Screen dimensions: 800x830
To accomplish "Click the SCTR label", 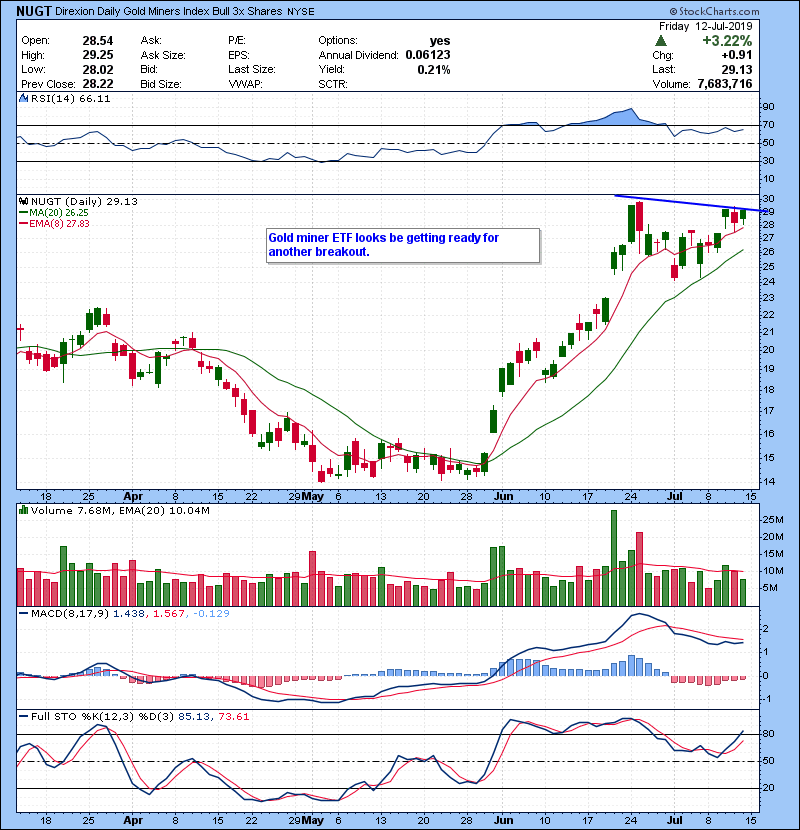I will (332, 84).
